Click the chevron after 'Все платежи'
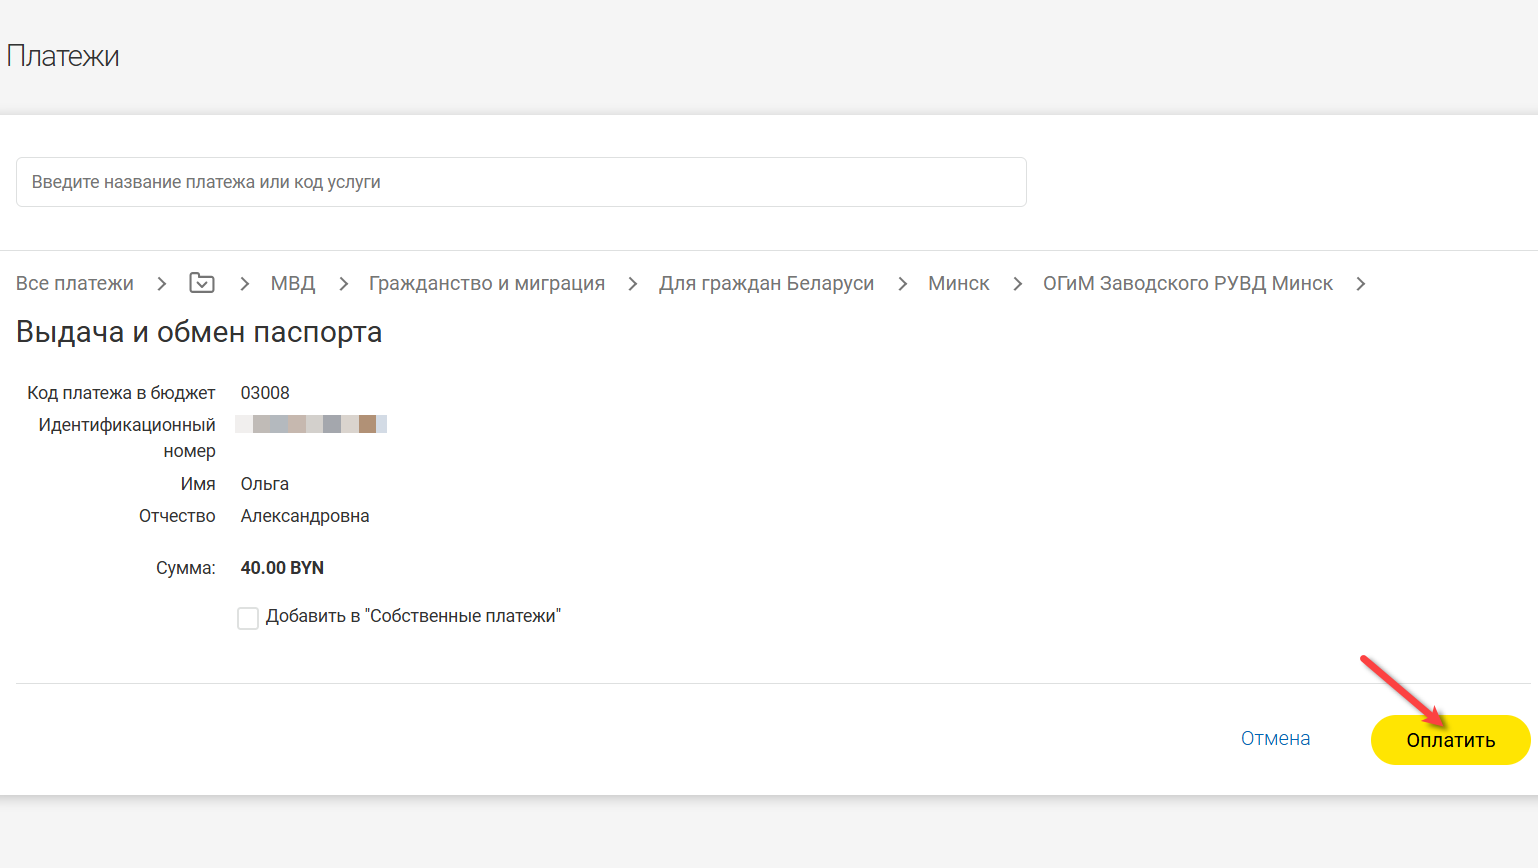This screenshot has height=868, width=1538. 162,284
